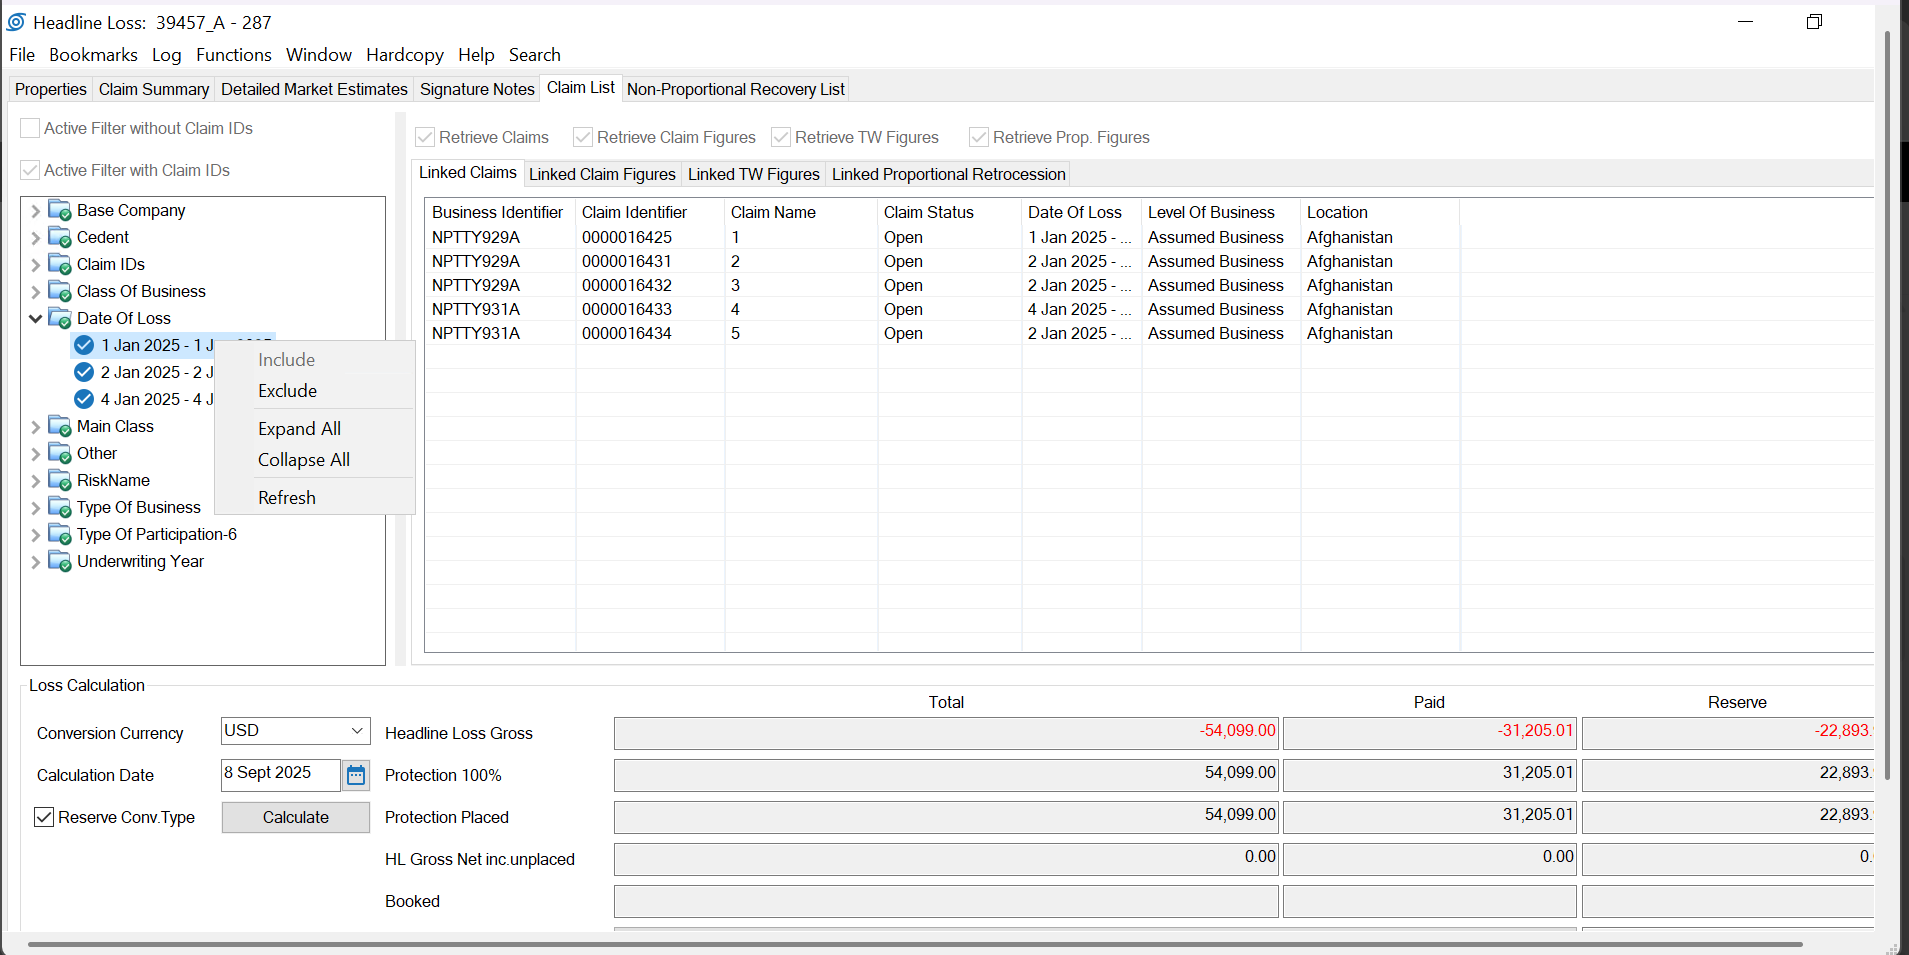Click the Base Company filter folder icon

tap(60, 211)
